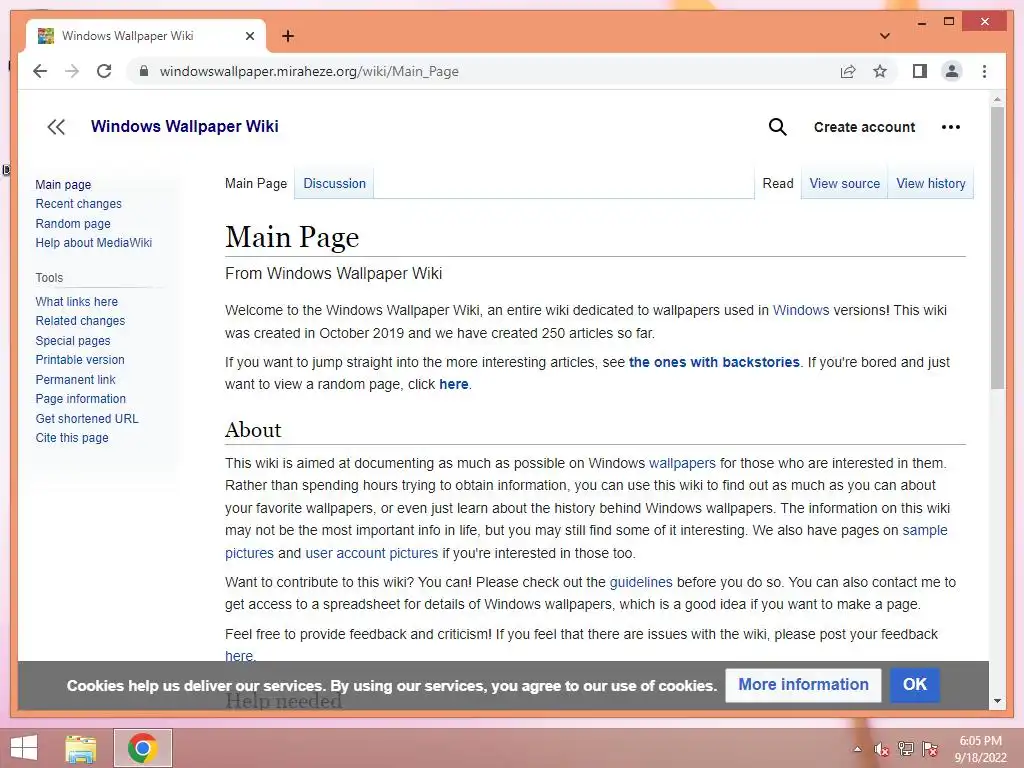This screenshot has width=1024, height=768.
Task: Click the muted speaker tray icon
Action: point(882,749)
